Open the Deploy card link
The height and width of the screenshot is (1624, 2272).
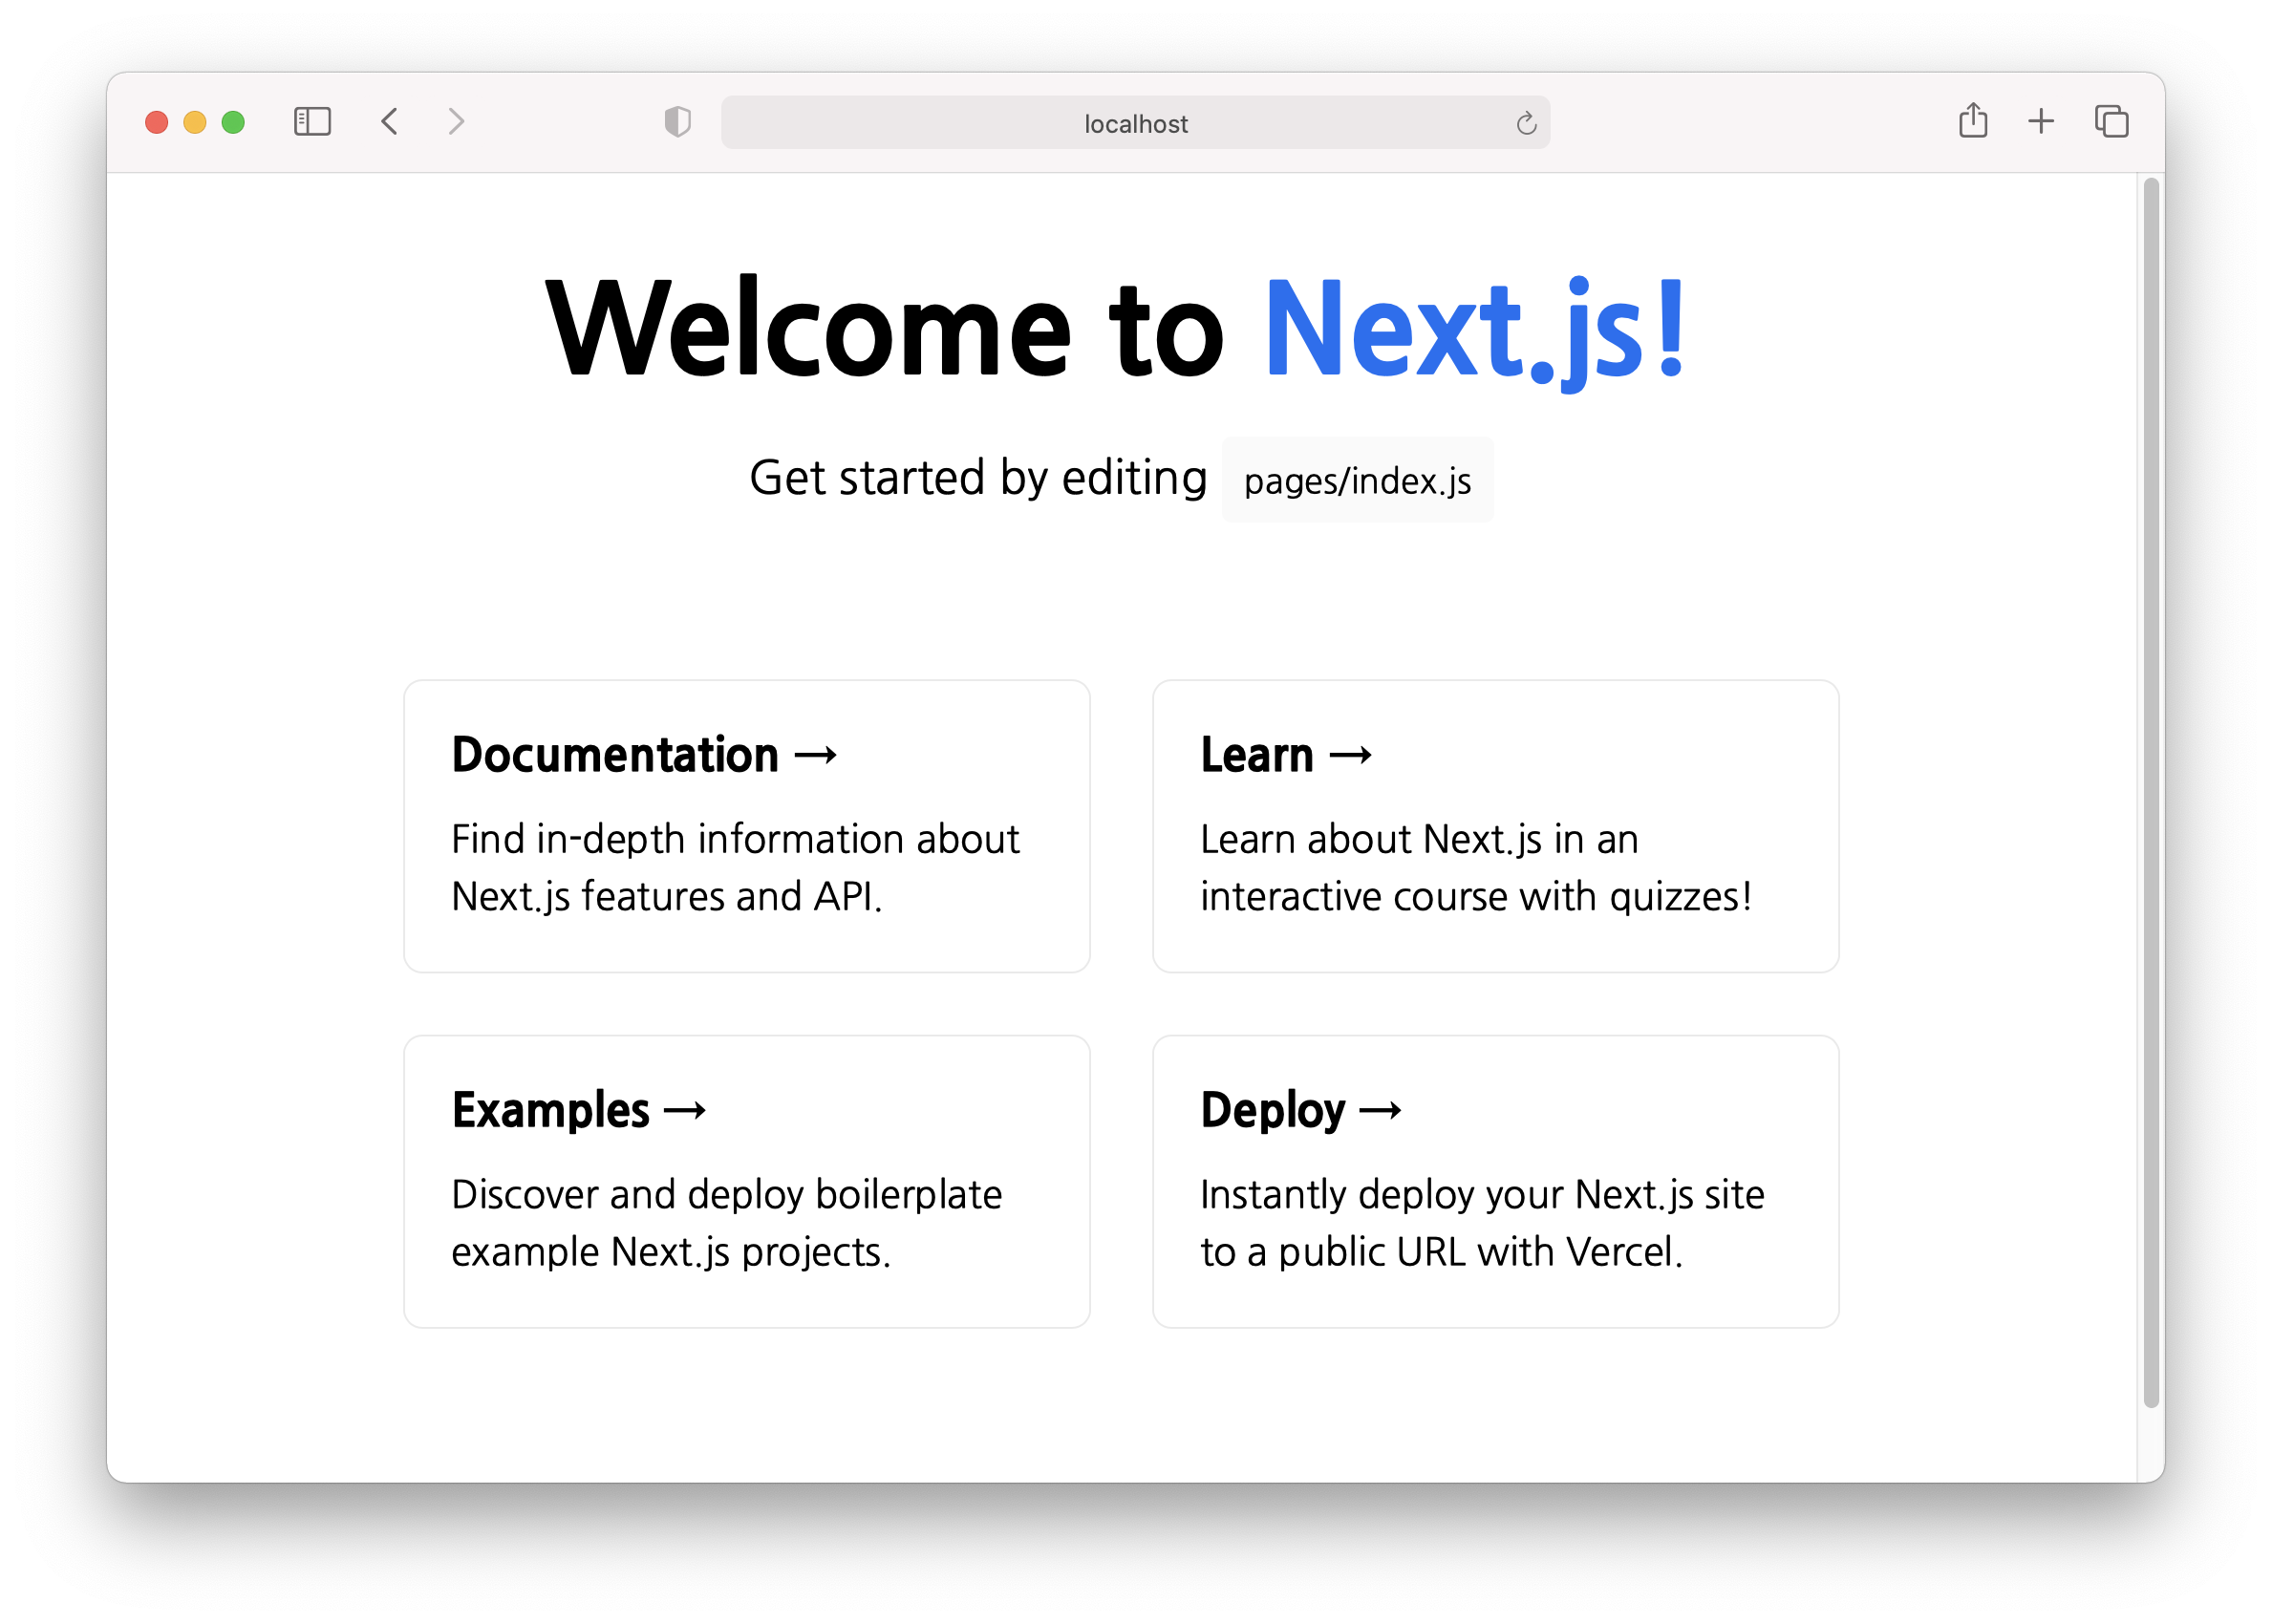point(1495,1181)
